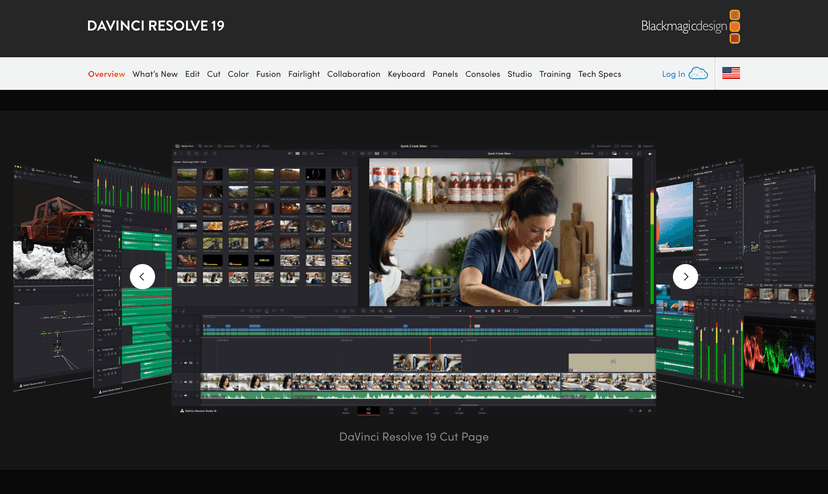Open the US flag region selector
This screenshot has height=494, width=828.
pyautogui.click(x=731, y=73)
